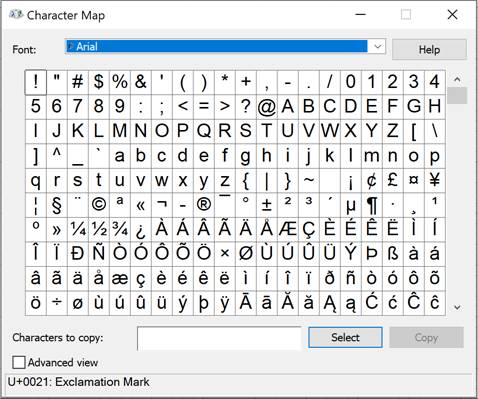The height and width of the screenshot is (399, 478).
Task: Select the percent % character
Action: 120,82
